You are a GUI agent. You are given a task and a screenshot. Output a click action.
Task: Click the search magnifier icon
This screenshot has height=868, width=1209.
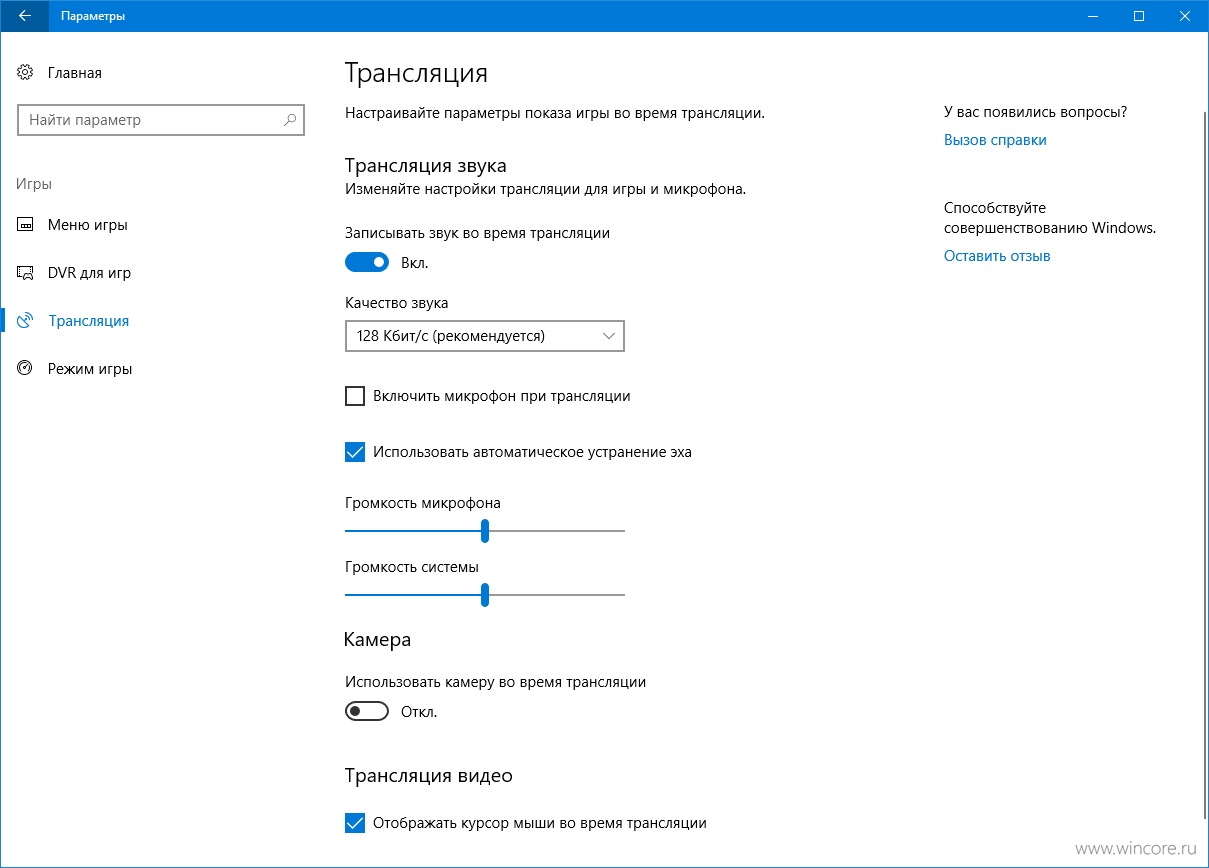tap(290, 120)
